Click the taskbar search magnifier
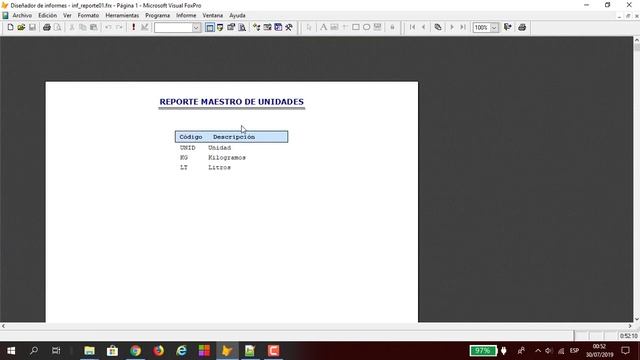Screen dimensions: 640x360 point(34,351)
